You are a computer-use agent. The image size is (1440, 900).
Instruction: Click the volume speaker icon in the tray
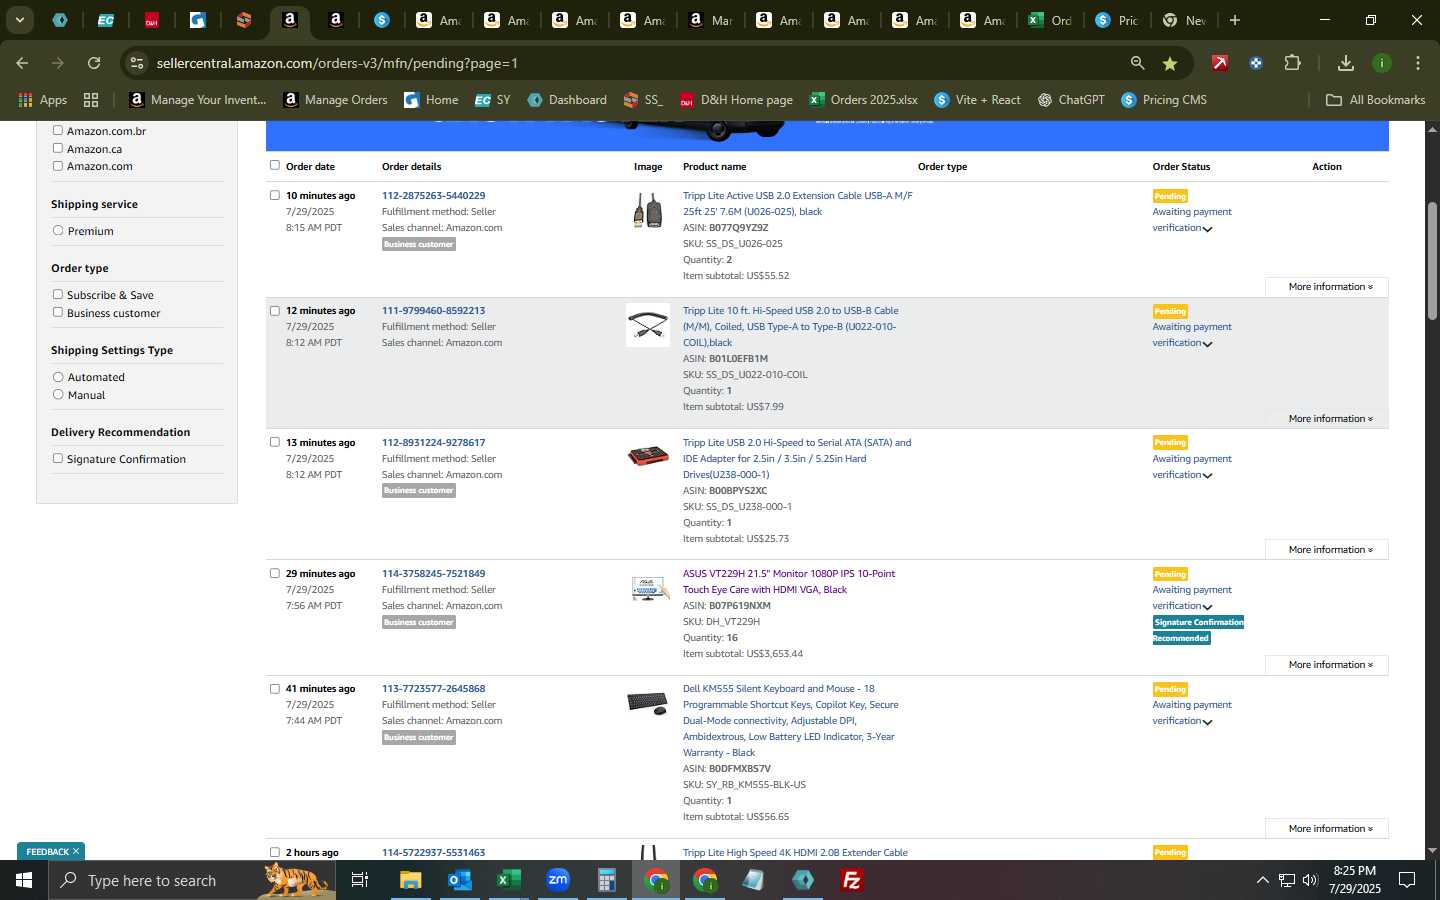point(1310,880)
